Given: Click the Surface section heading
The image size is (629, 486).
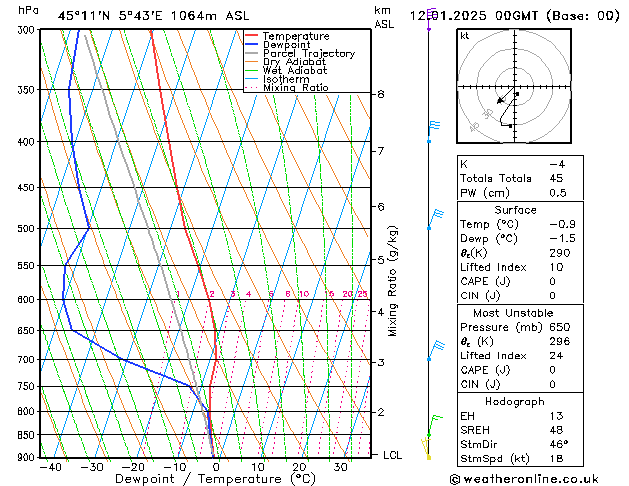Looking at the screenshot, I should [515, 210].
